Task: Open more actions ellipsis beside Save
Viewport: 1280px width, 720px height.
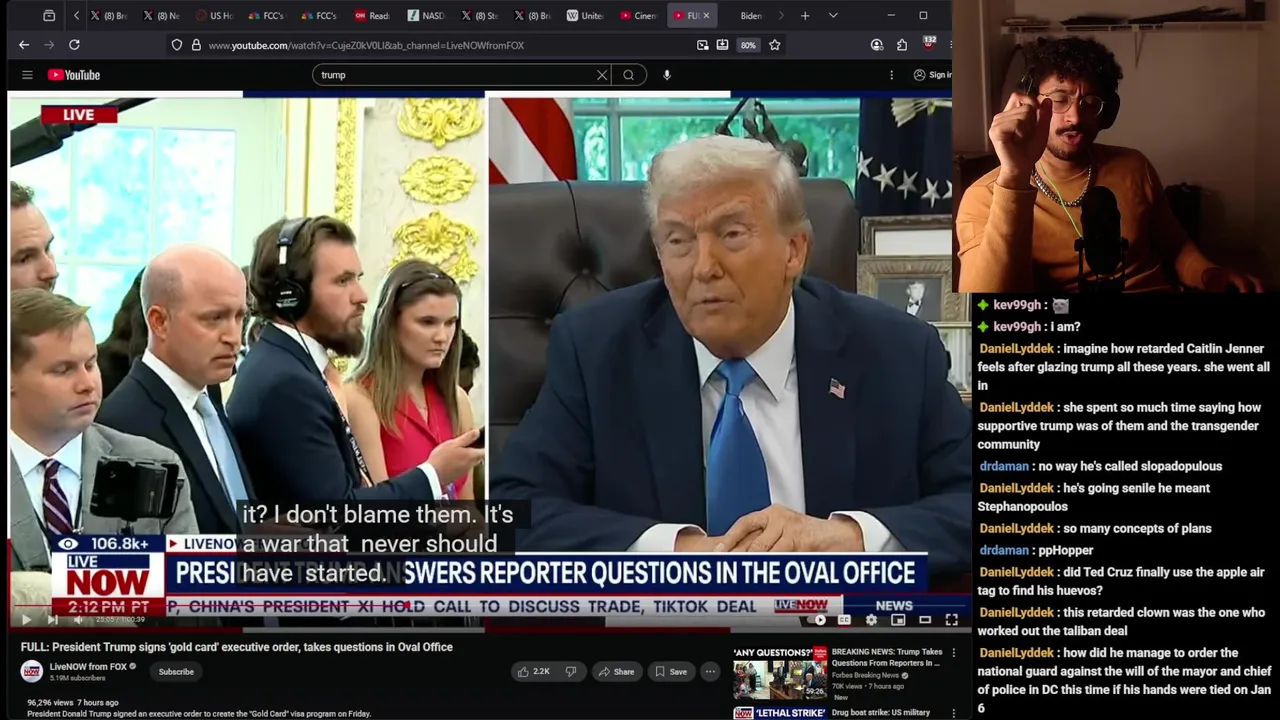Action: coord(710,672)
